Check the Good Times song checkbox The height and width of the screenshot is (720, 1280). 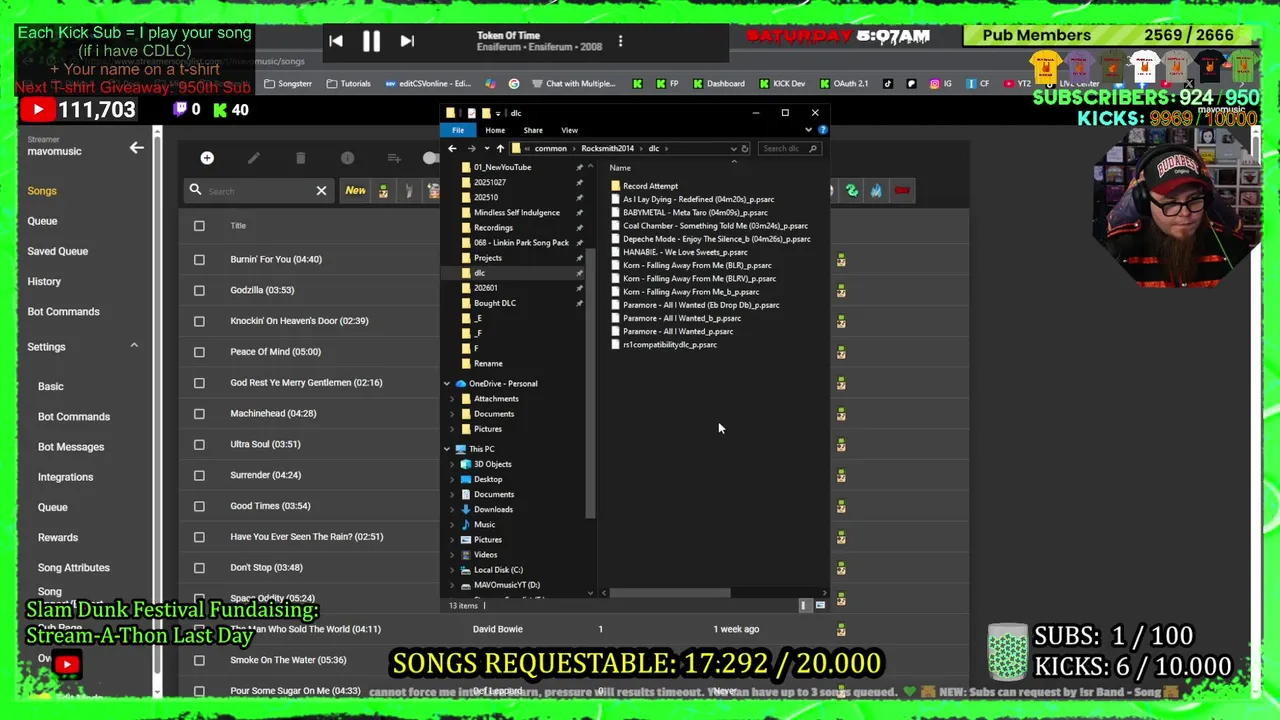[199, 506]
